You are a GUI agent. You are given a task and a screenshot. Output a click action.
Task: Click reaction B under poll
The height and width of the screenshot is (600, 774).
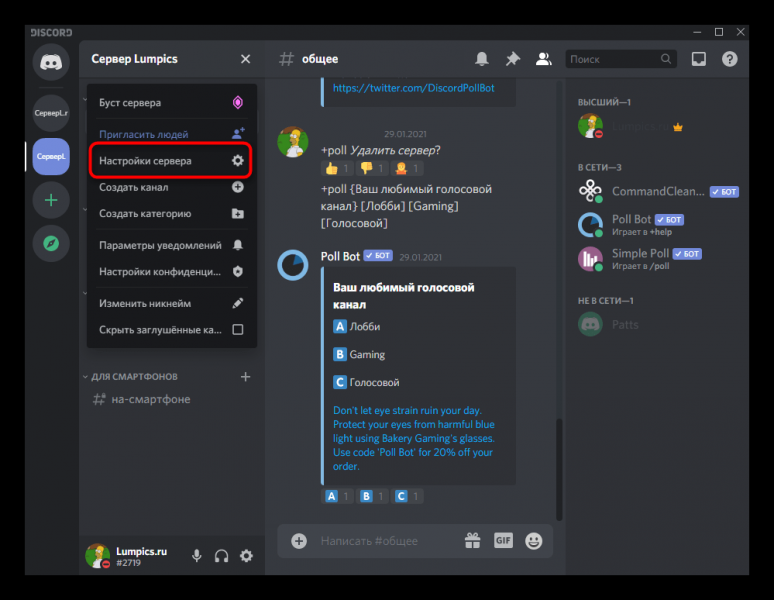[x=372, y=496]
